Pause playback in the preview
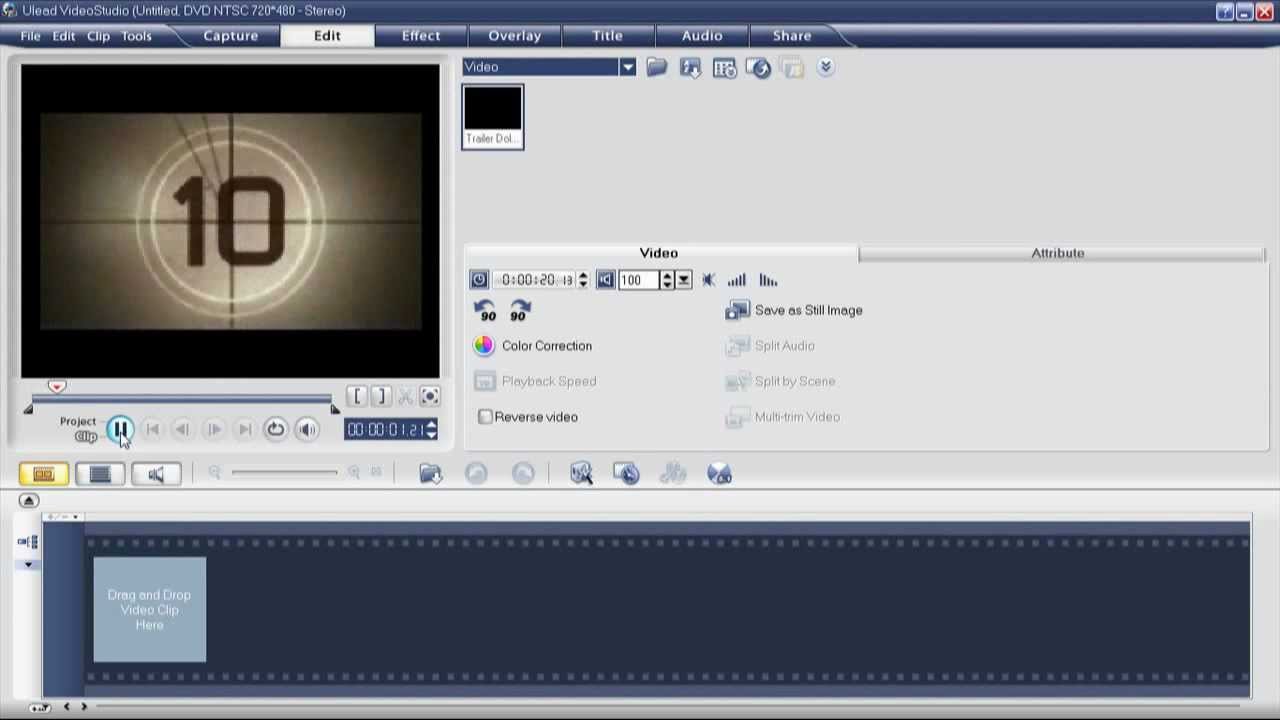1280x720 pixels. 119,429
